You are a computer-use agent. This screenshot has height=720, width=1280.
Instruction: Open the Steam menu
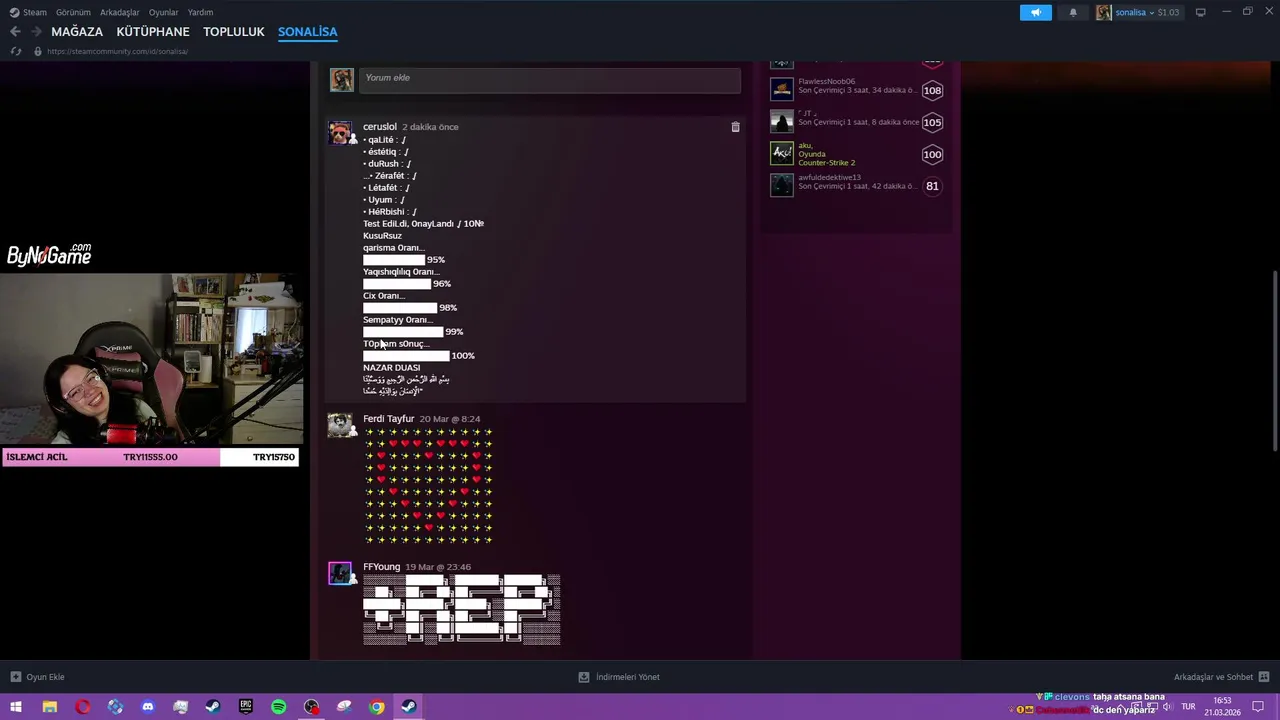[x=29, y=12]
